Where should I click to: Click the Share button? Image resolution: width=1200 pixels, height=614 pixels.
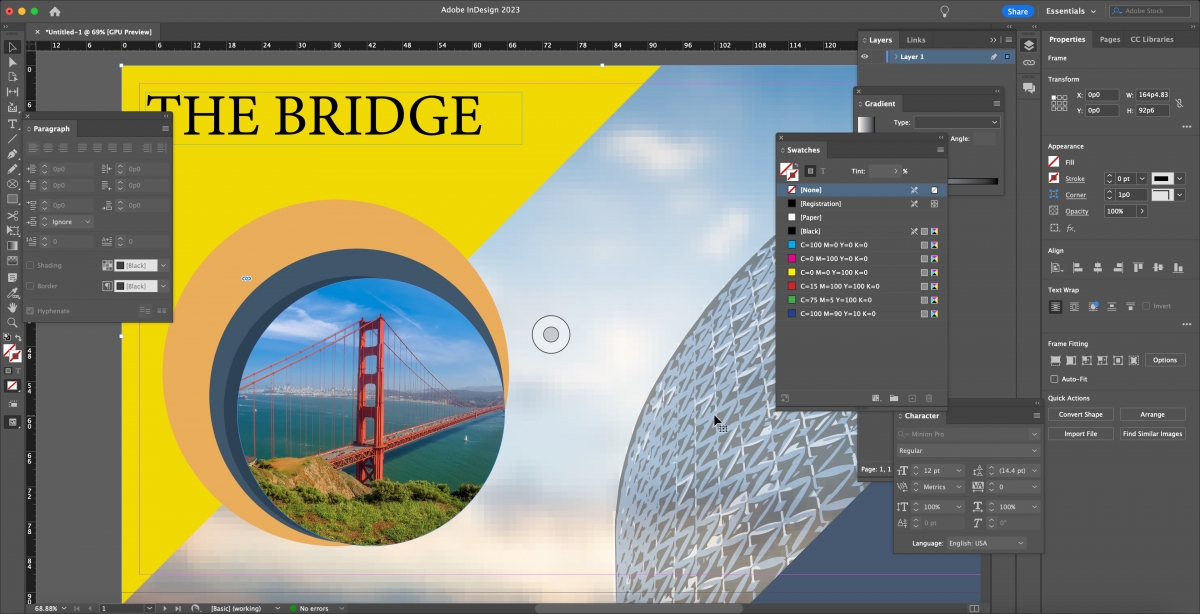pos(1017,11)
